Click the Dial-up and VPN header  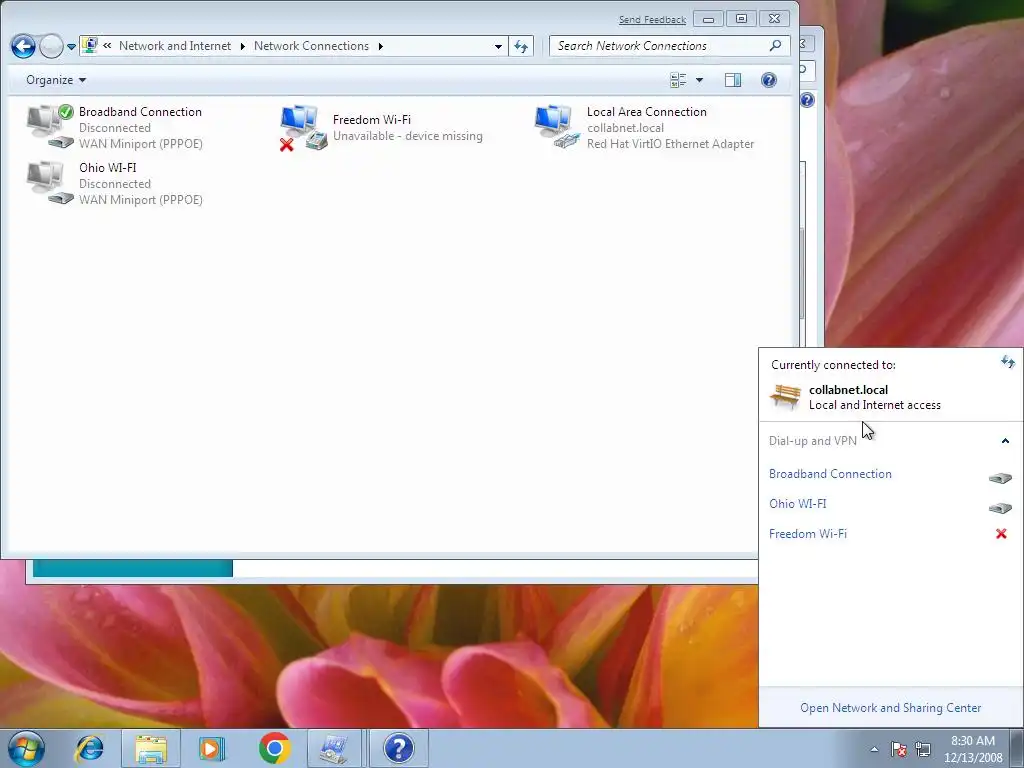tap(812, 441)
